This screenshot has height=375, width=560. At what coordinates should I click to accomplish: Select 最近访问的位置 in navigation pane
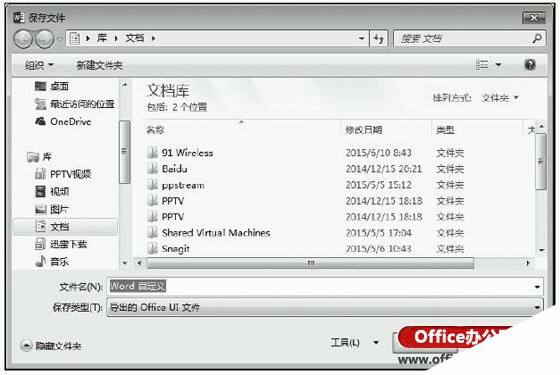tap(75, 104)
